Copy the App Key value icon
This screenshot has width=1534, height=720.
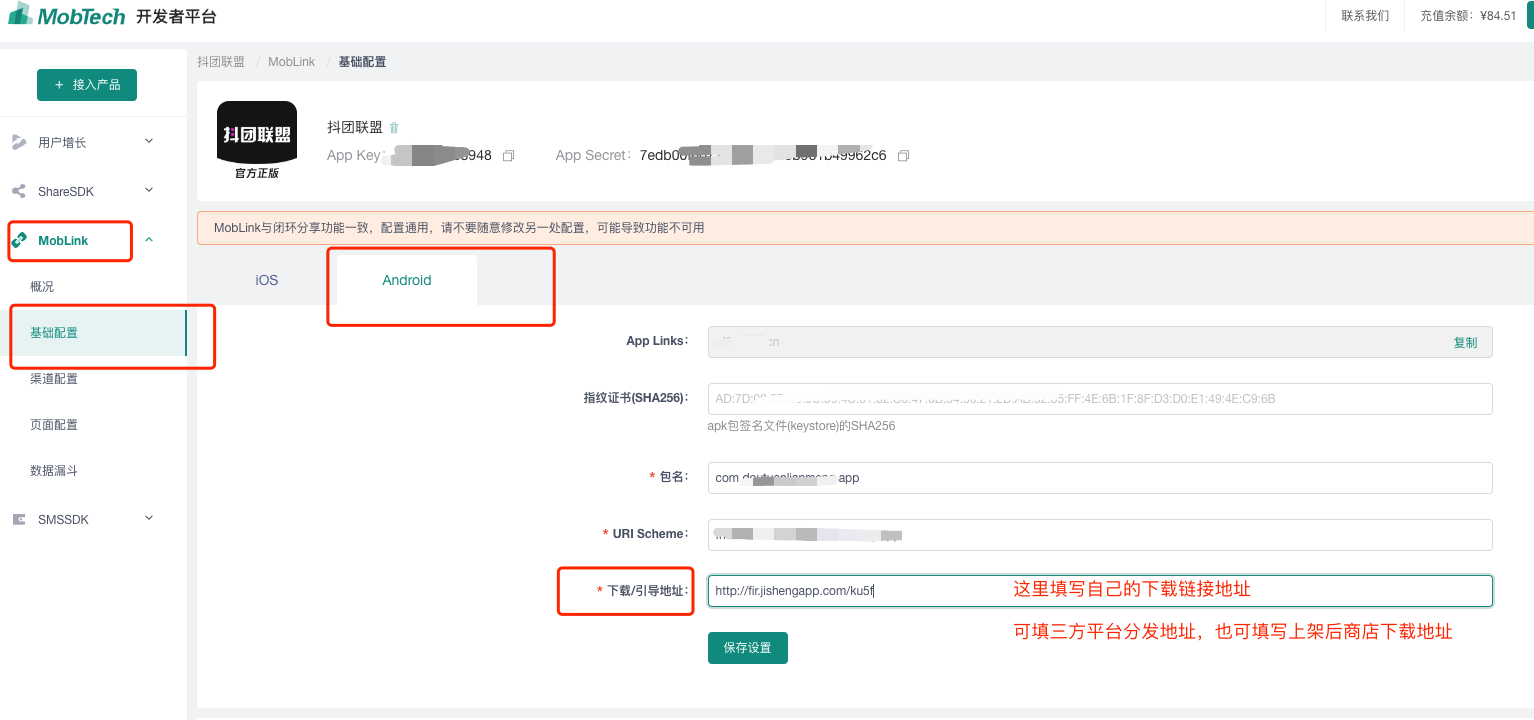508,156
